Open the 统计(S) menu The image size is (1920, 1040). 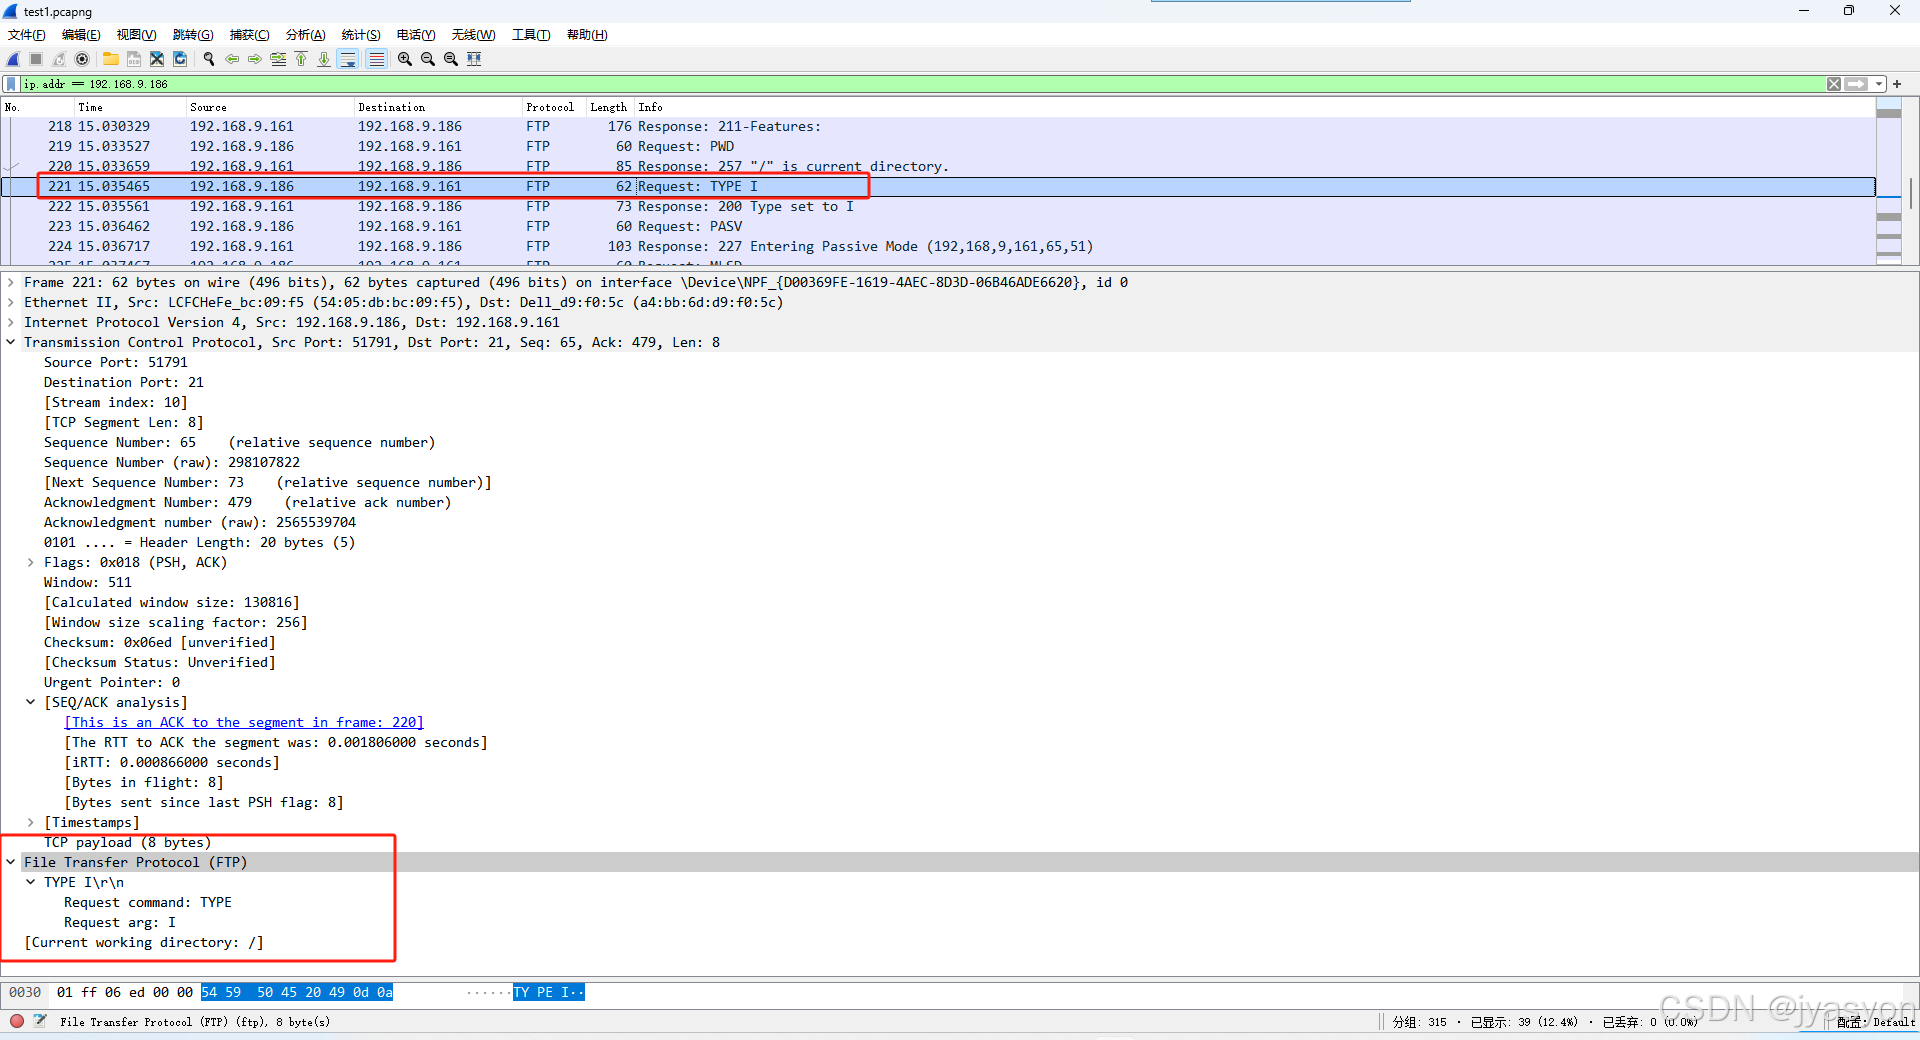point(360,34)
